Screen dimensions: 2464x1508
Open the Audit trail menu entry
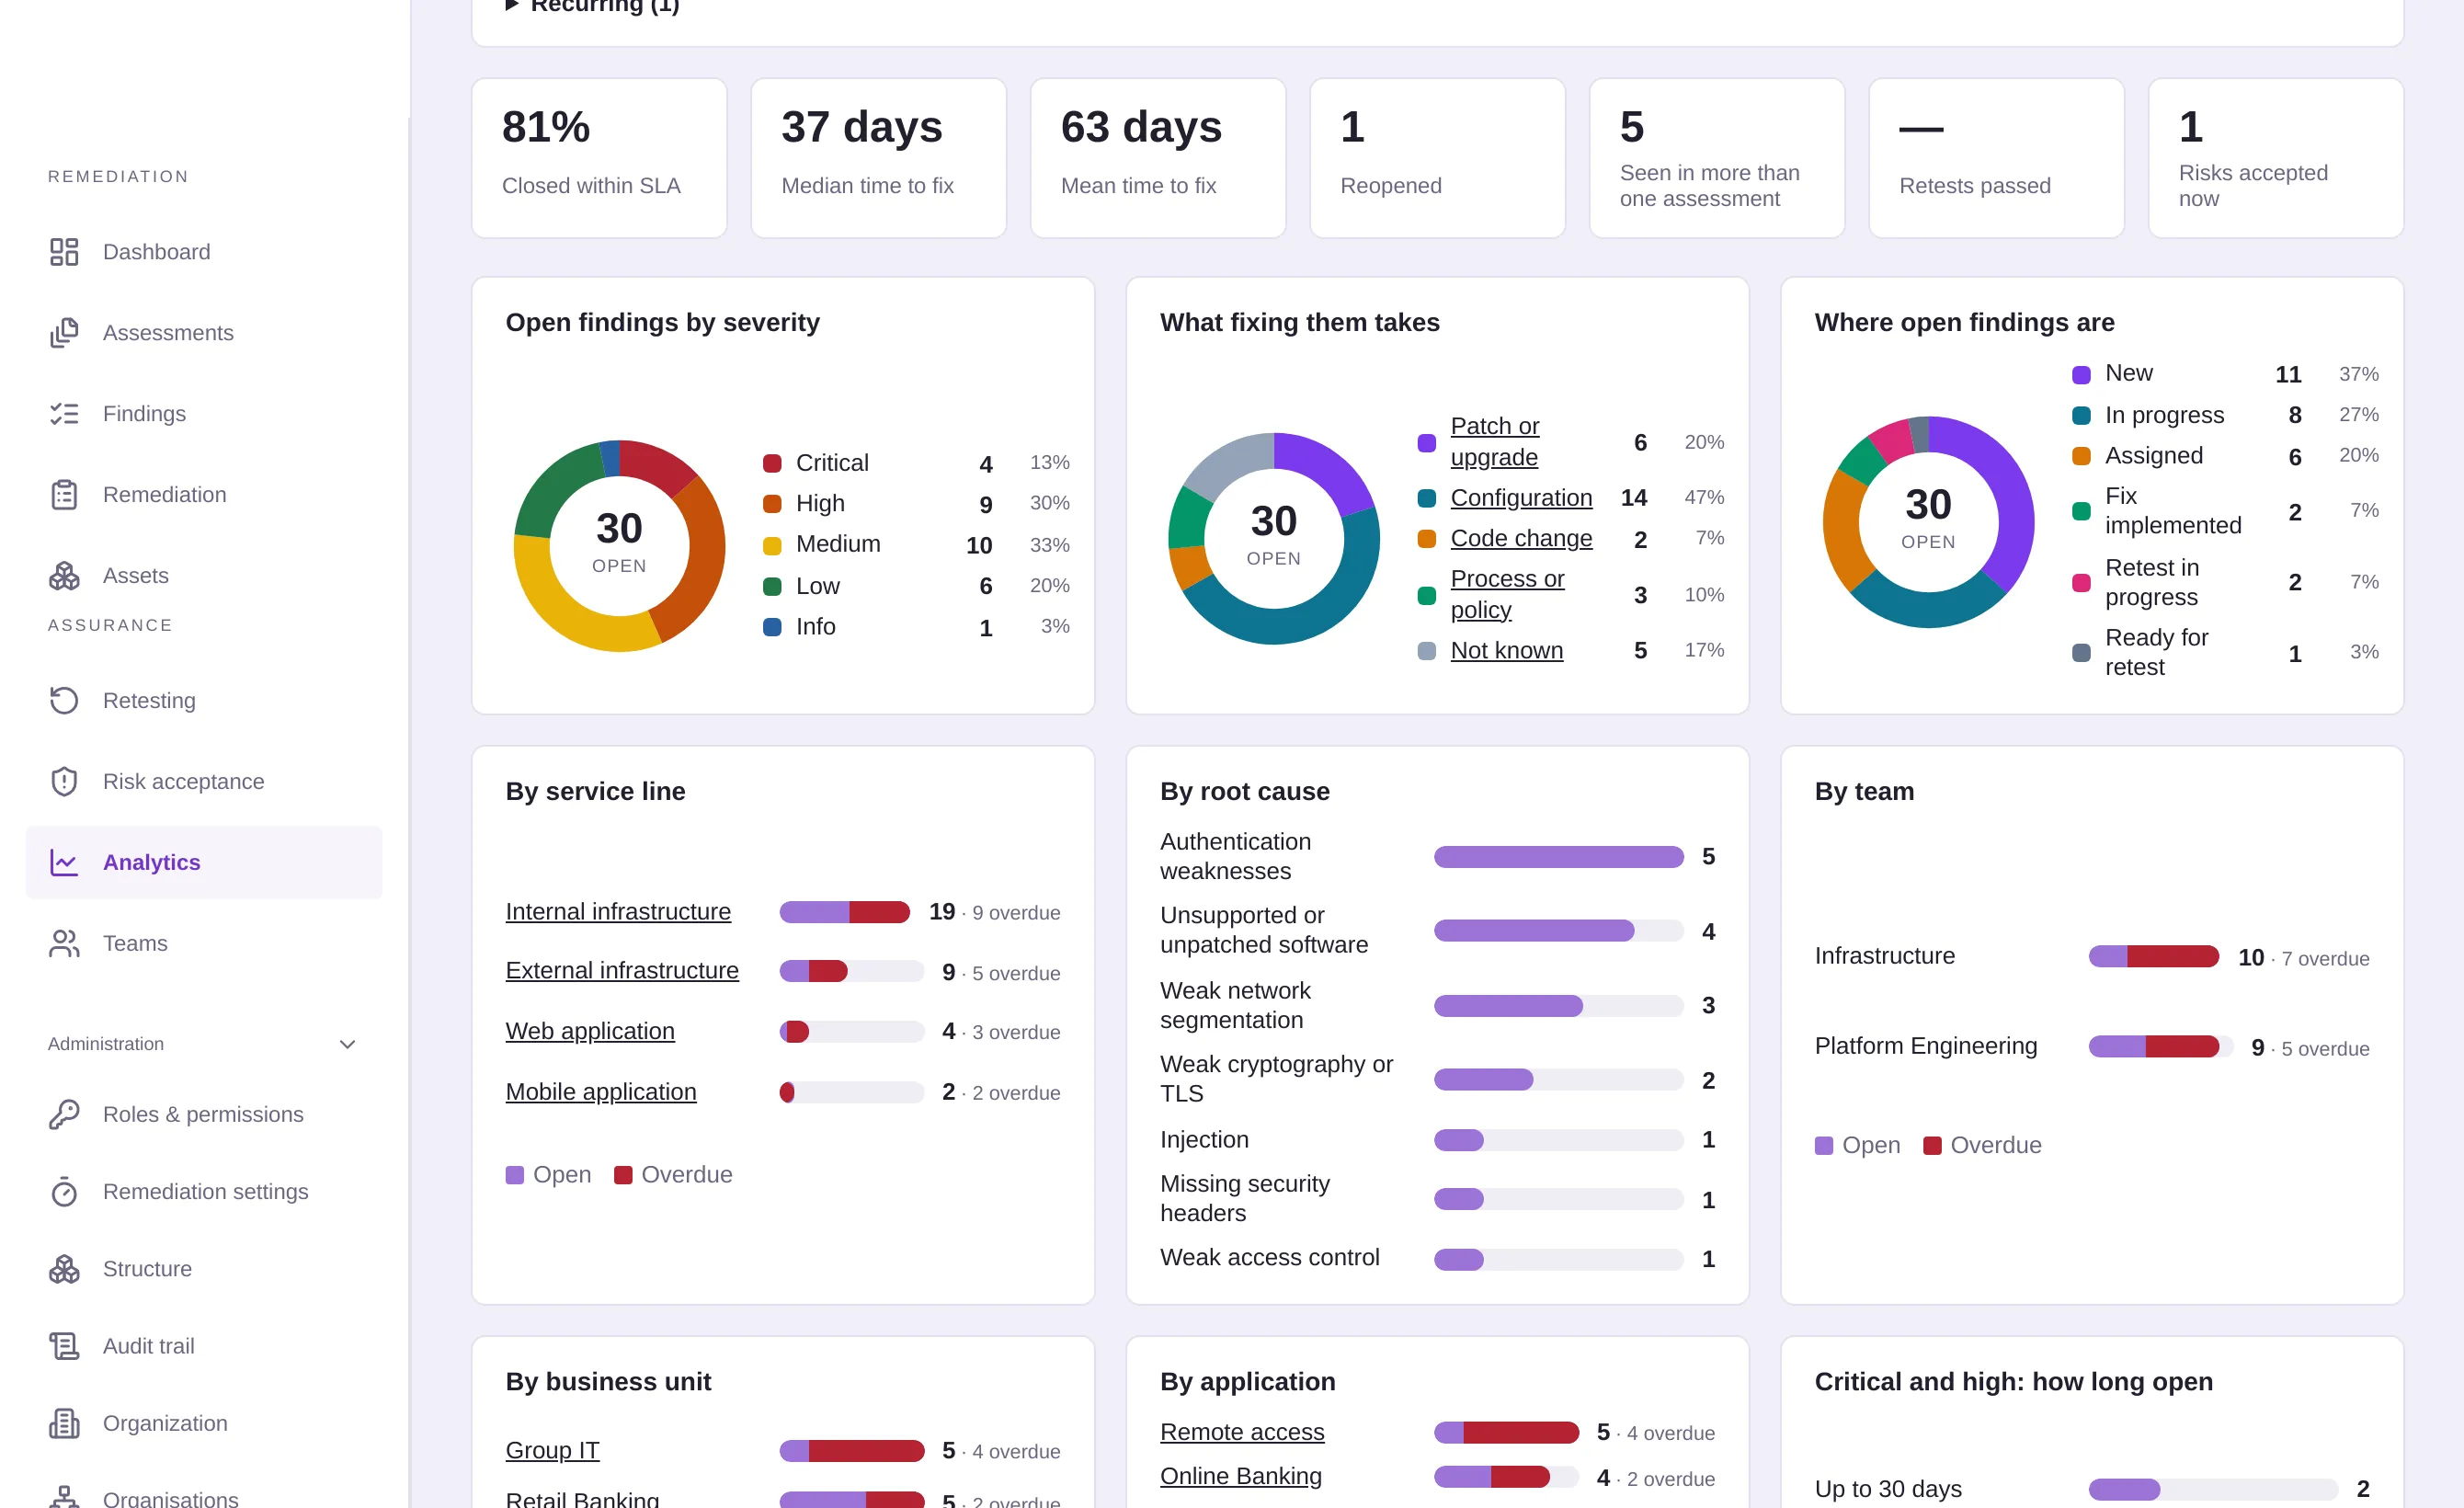[x=204, y=1346]
